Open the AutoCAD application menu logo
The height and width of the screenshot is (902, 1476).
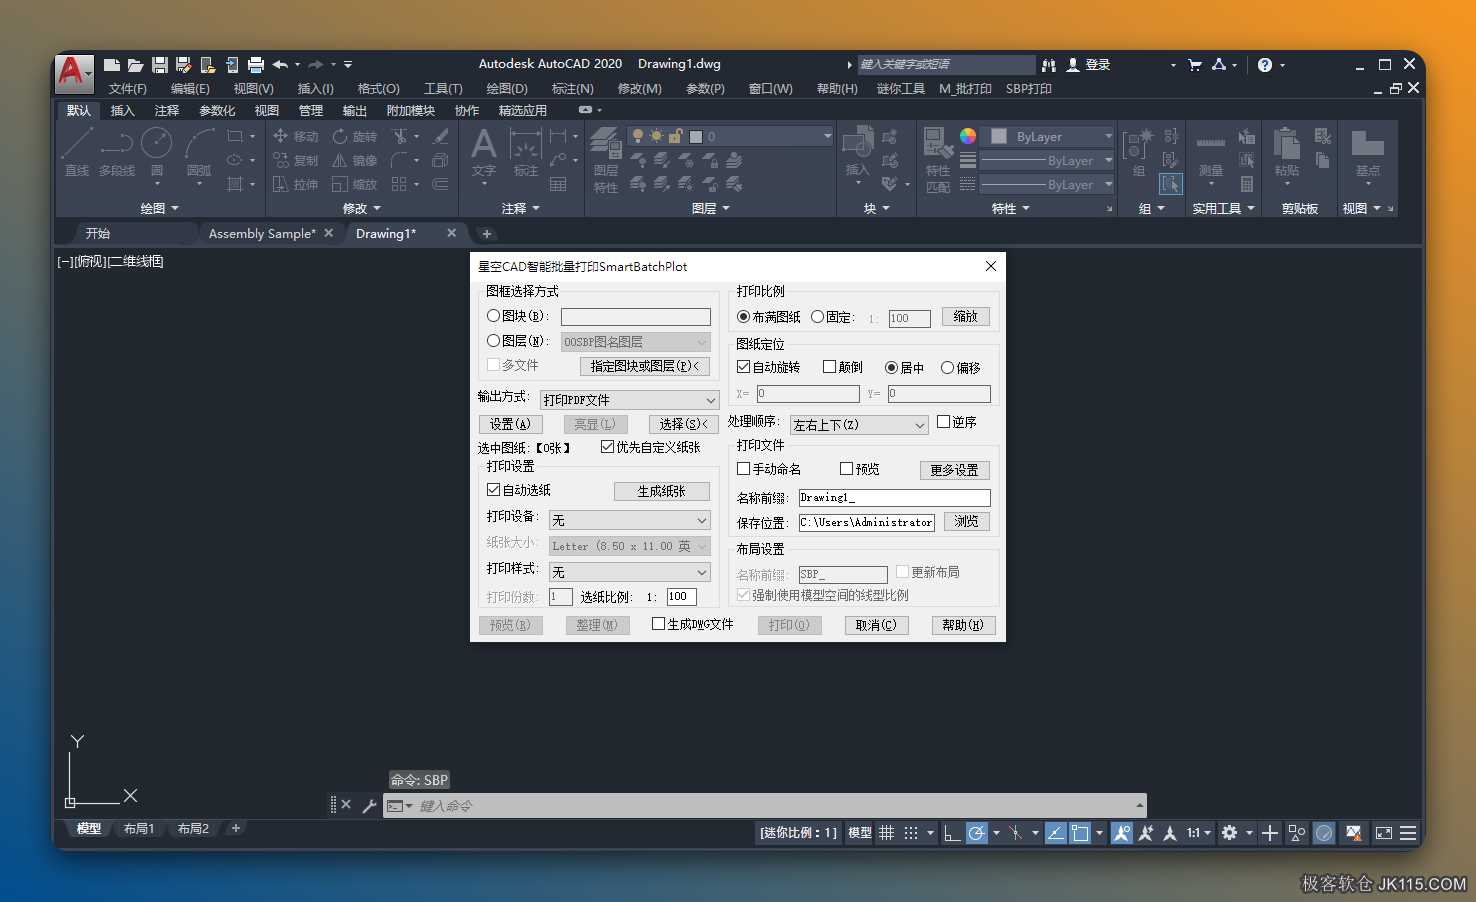[x=74, y=72]
